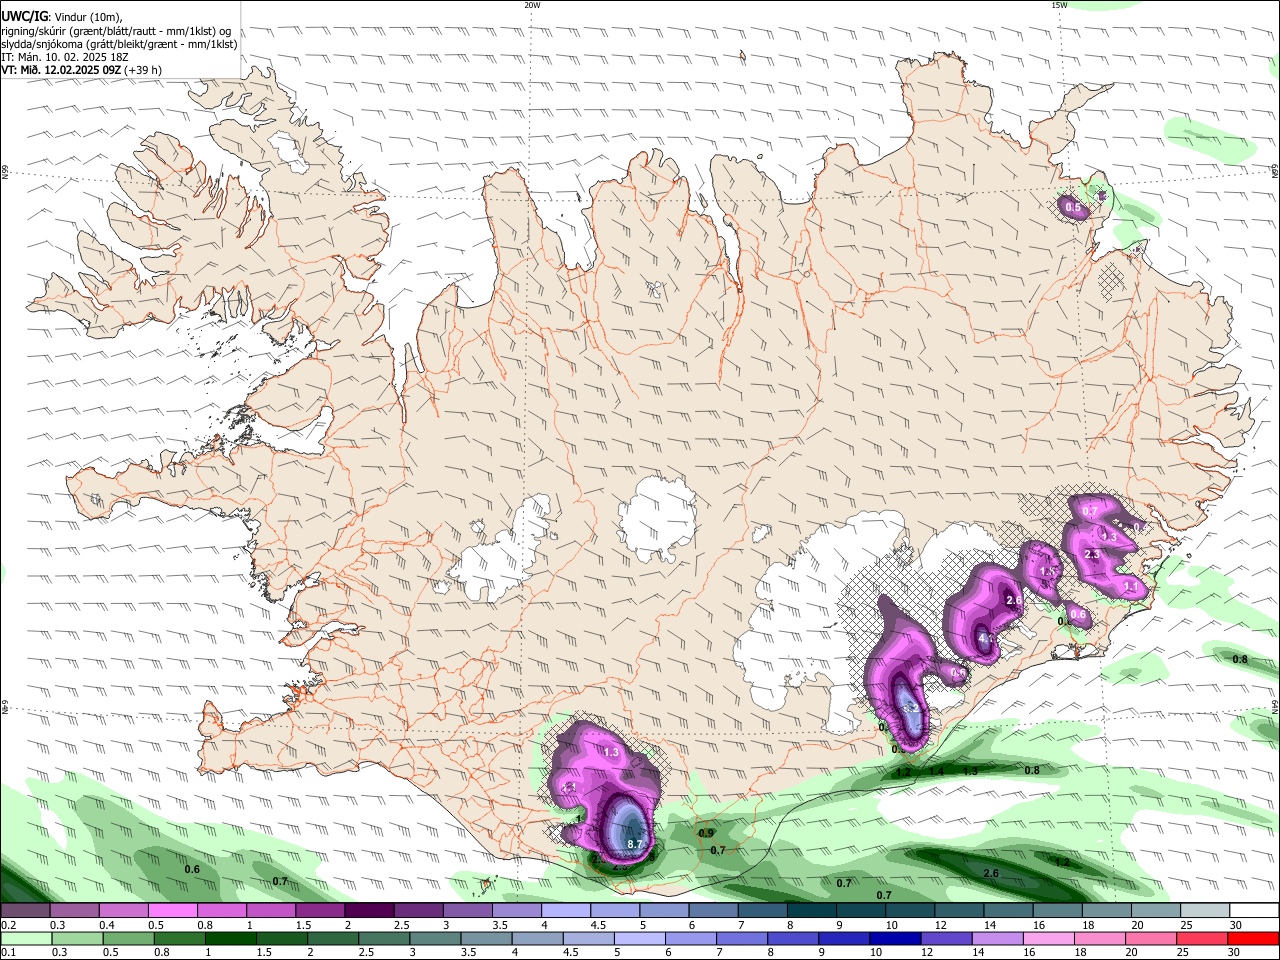Screen dimensions: 1280x960
Task: Select the light gray swatch between 25 and 30
Action: coord(1205,910)
